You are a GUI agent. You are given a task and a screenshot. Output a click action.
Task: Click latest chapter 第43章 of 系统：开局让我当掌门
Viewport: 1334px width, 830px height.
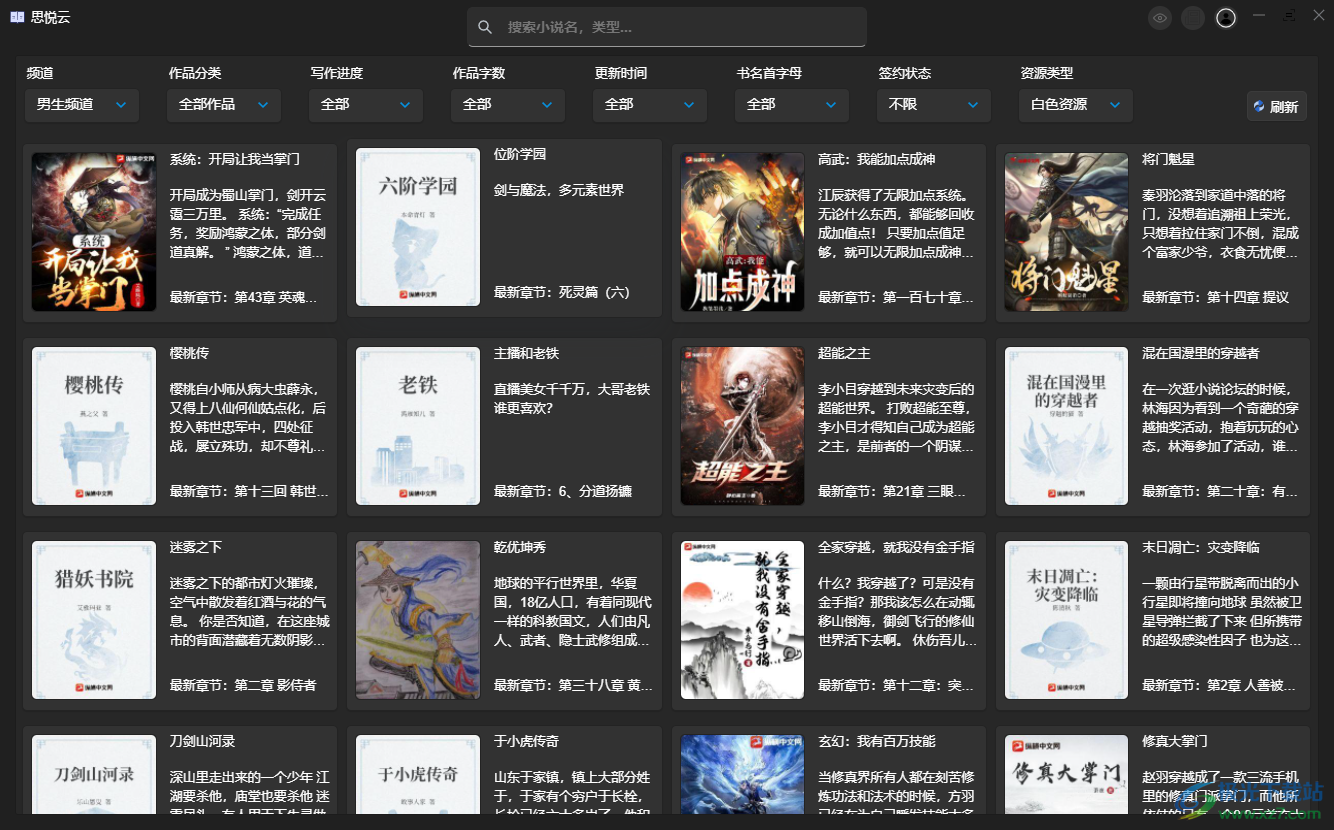point(243,297)
